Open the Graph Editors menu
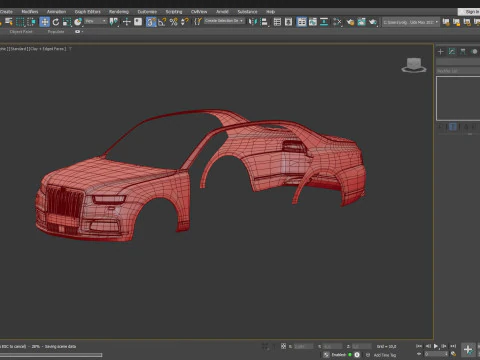The image size is (480, 360). [x=87, y=12]
